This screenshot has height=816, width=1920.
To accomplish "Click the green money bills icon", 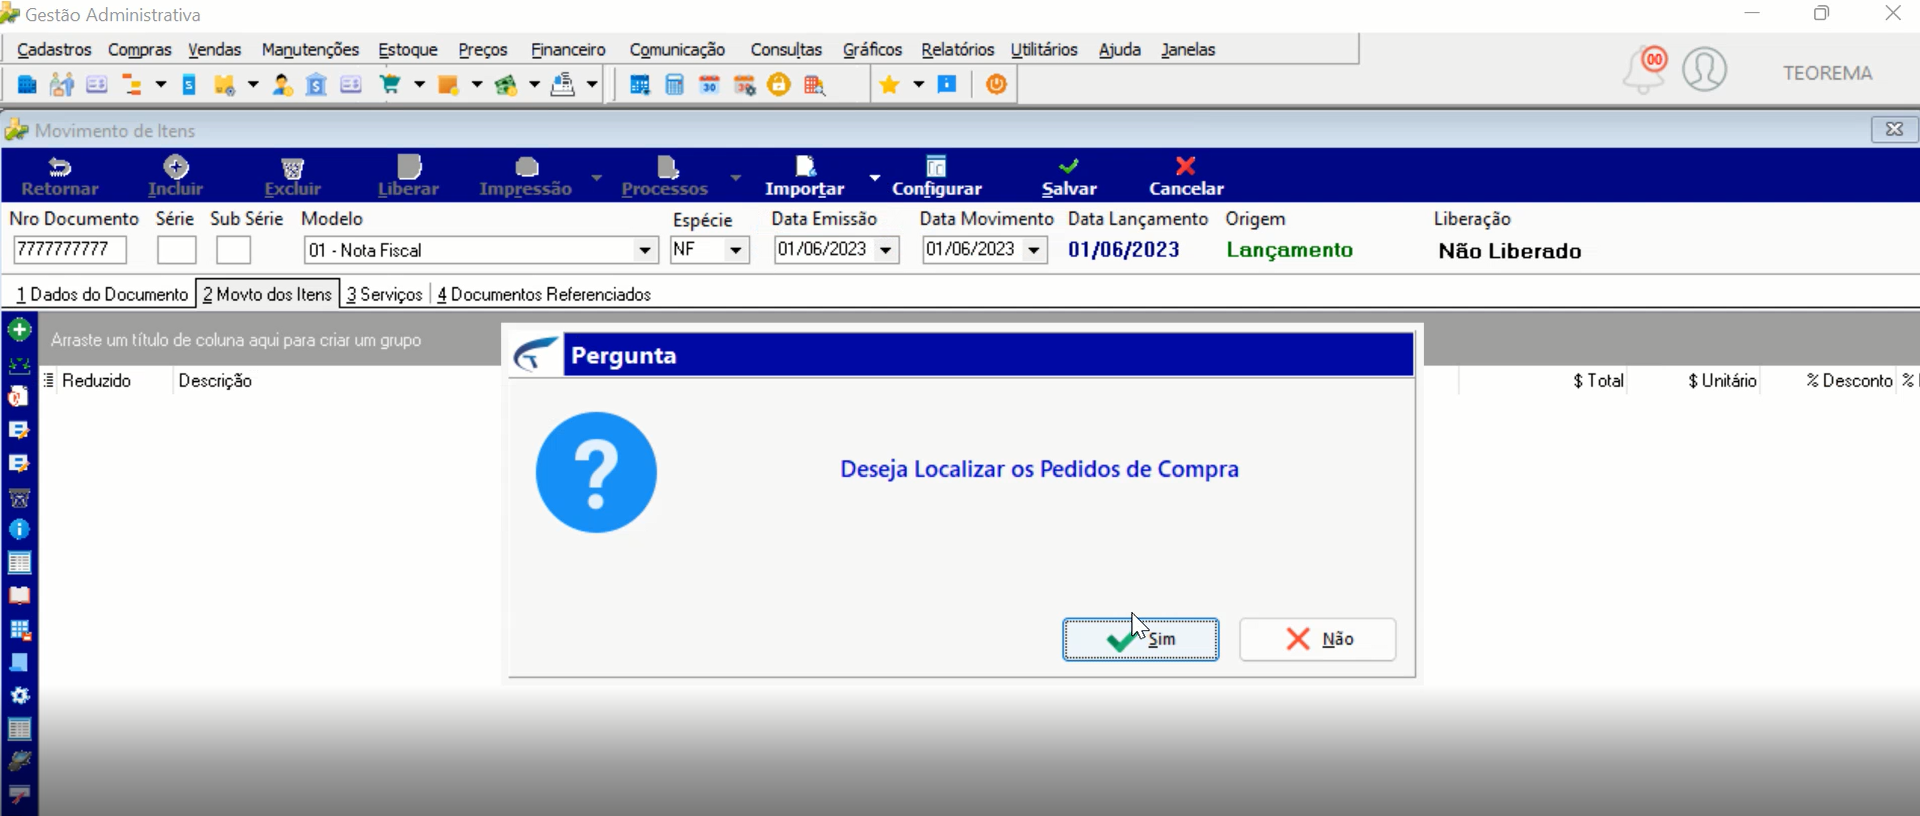I will 506,85.
